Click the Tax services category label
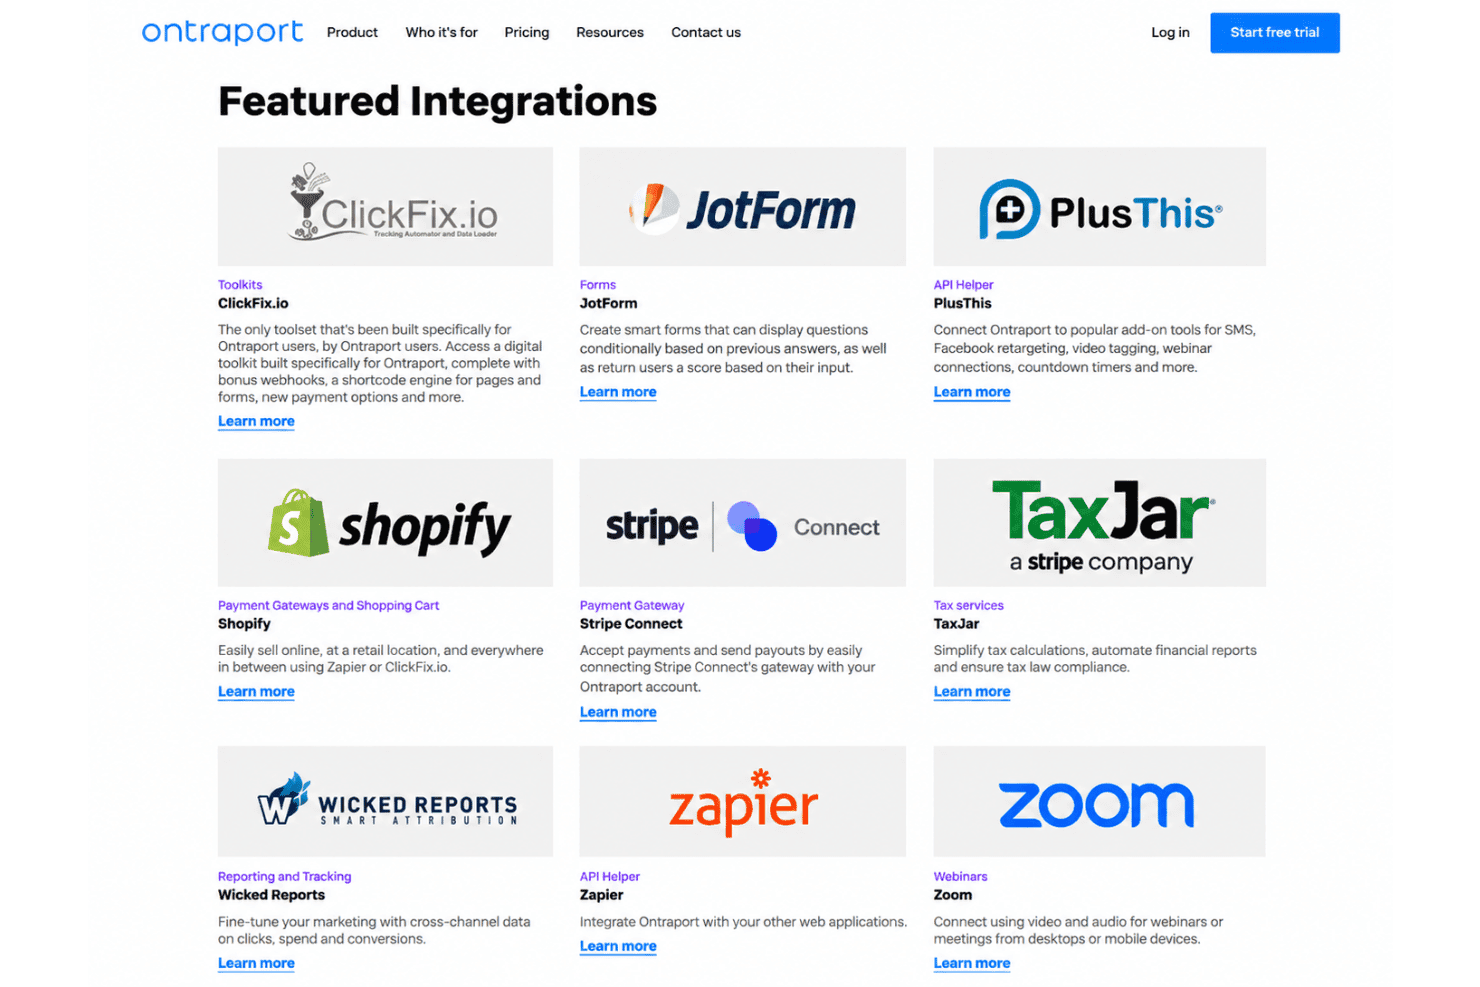 click(968, 605)
